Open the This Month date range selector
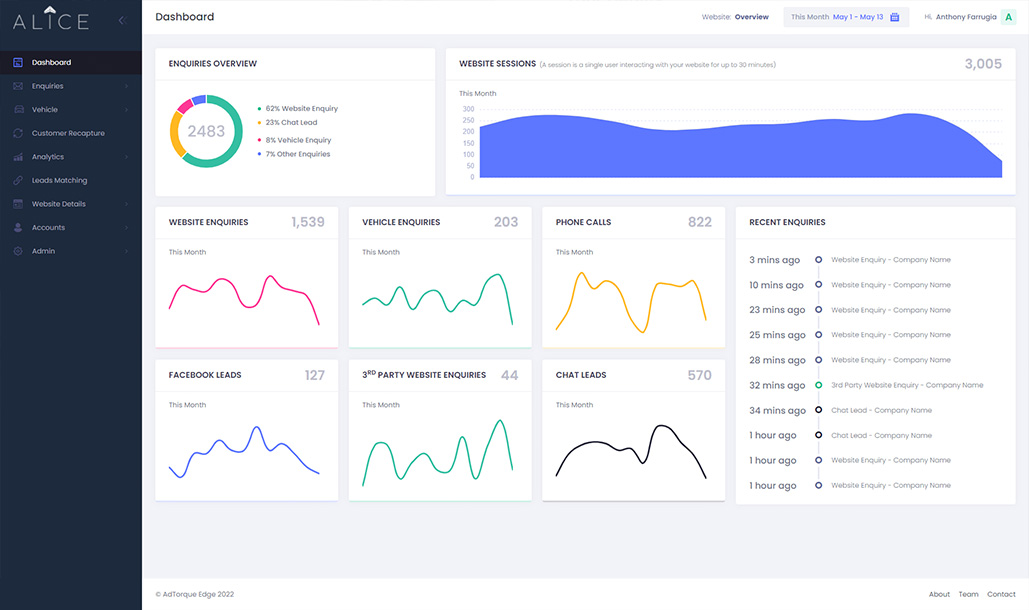This screenshot has height=610, width=1029. (x=846, y=17)
